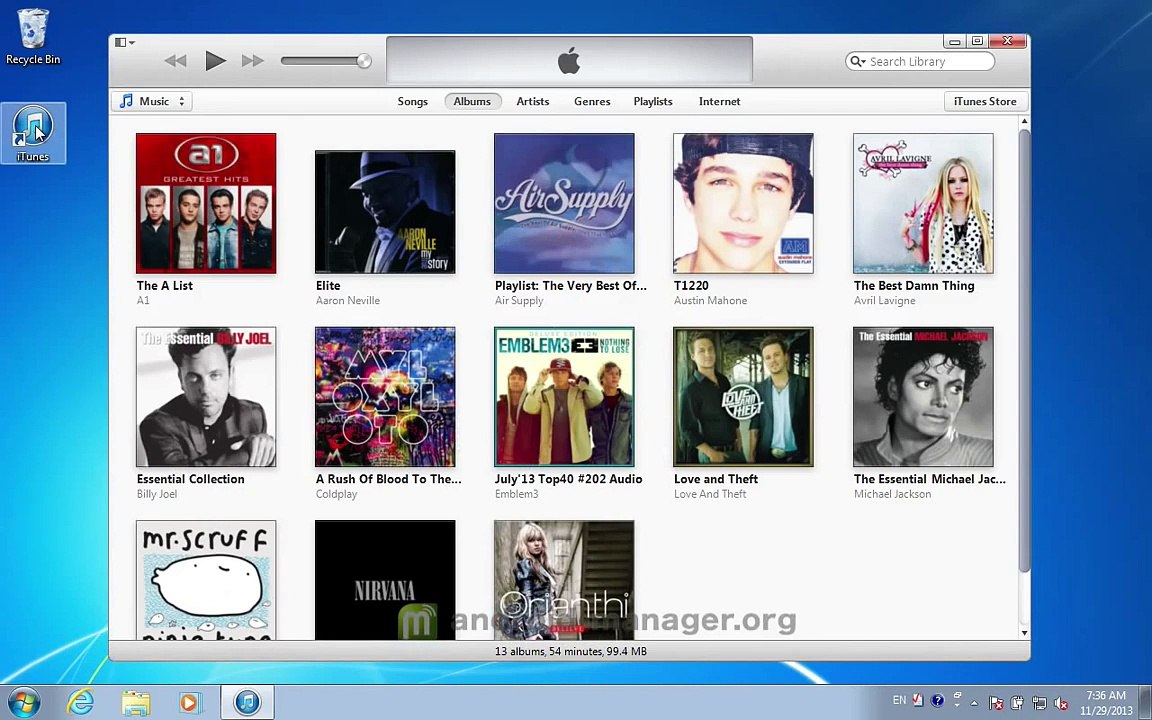1152x720 pixels.
Task: Open the Emblem3 album artwork
Action: click(564, 397)
